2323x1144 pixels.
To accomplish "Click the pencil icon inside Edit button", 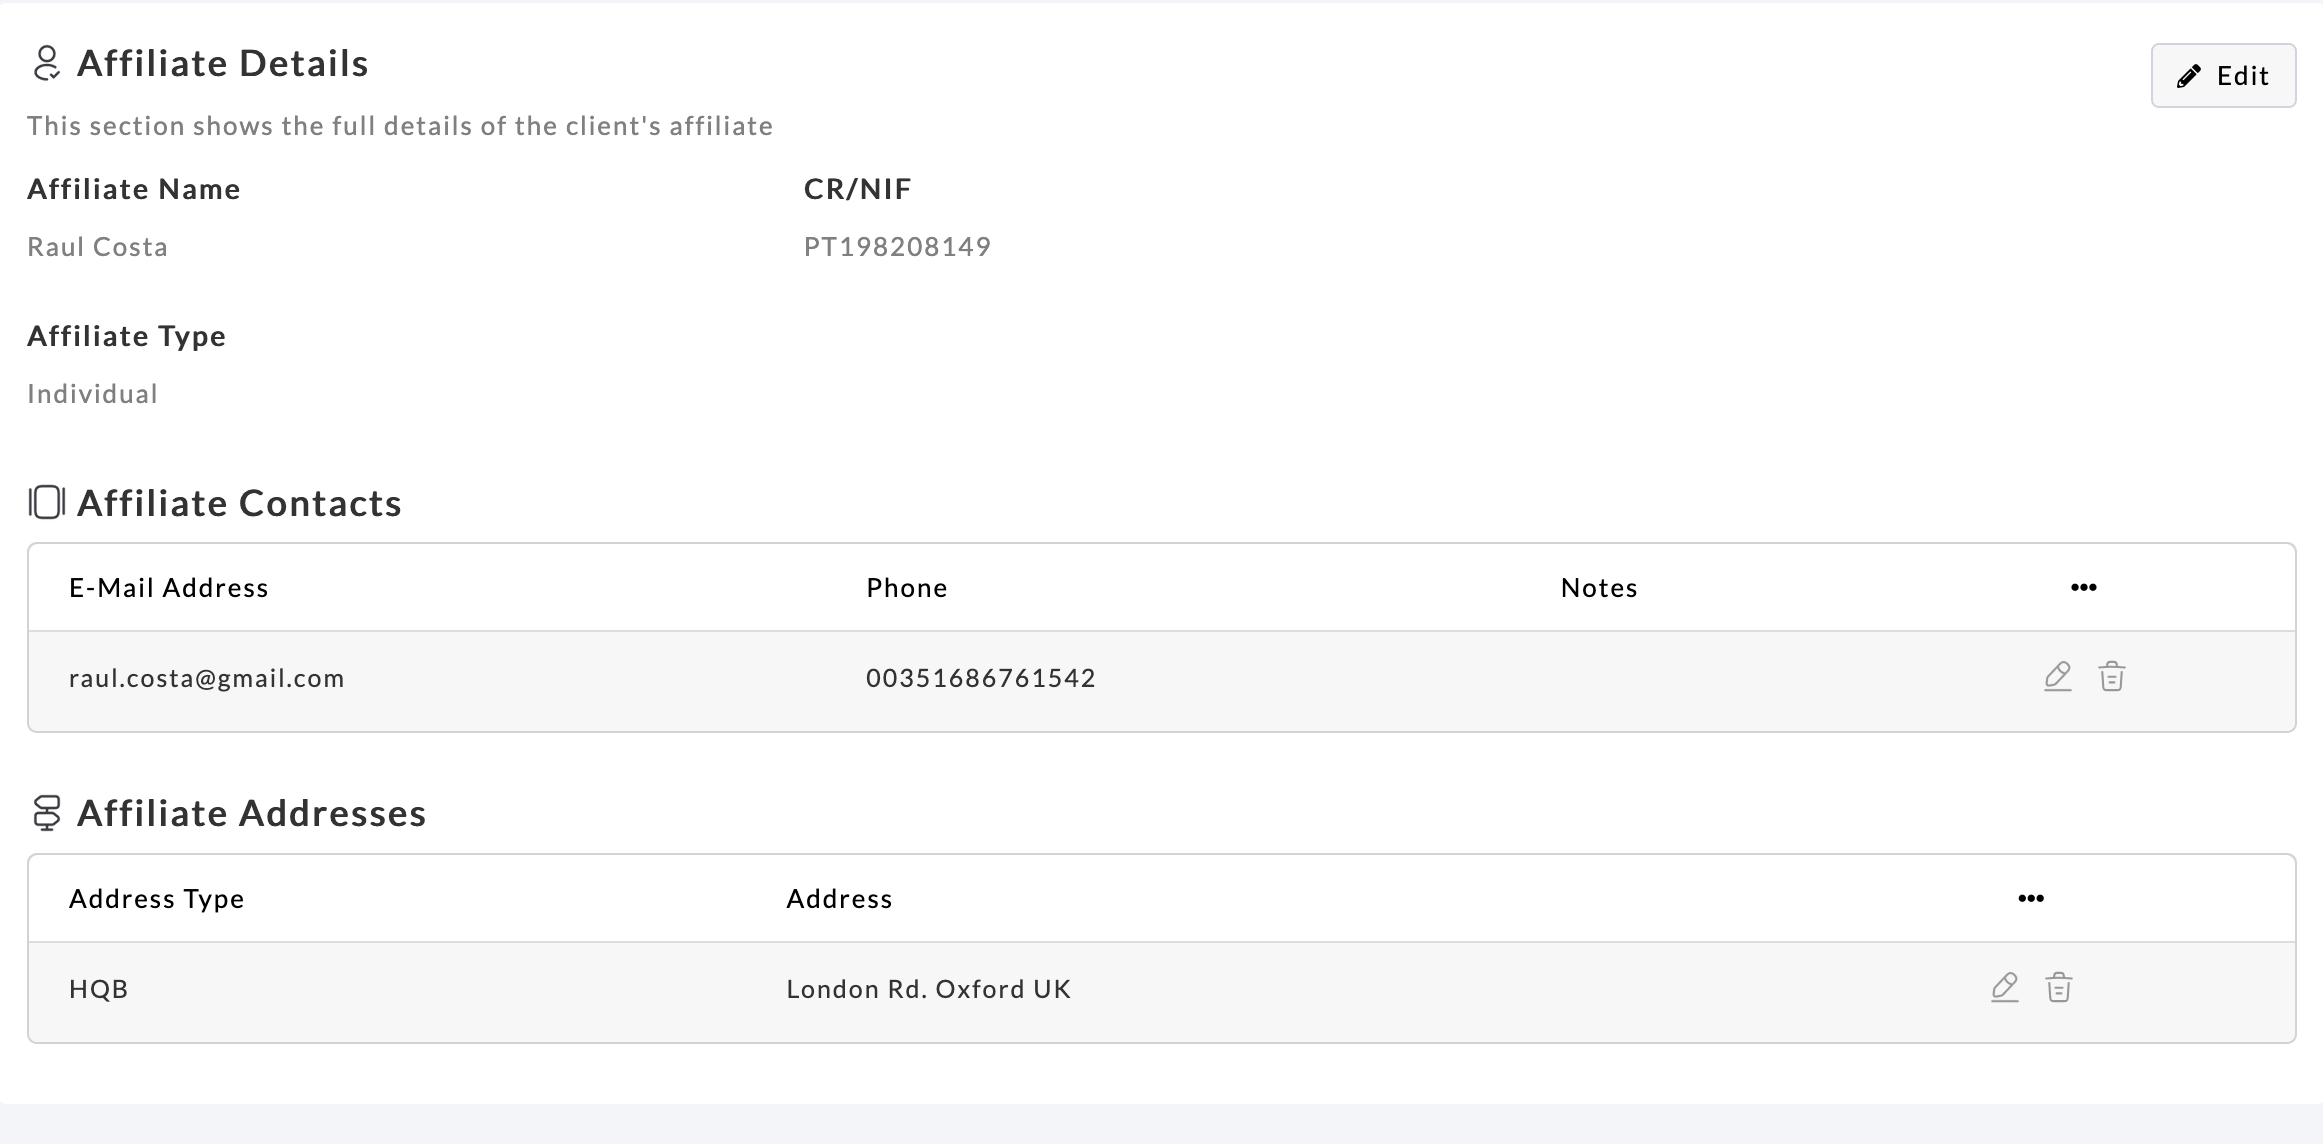I will [x=2188, y=77].
